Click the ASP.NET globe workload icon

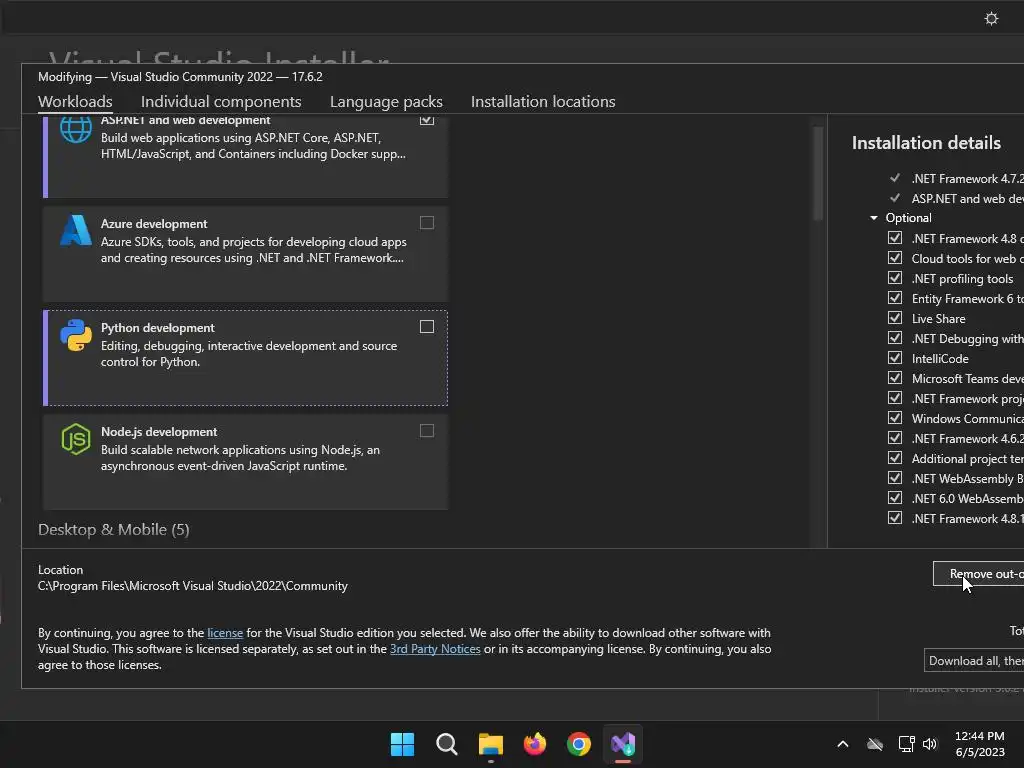76,129
